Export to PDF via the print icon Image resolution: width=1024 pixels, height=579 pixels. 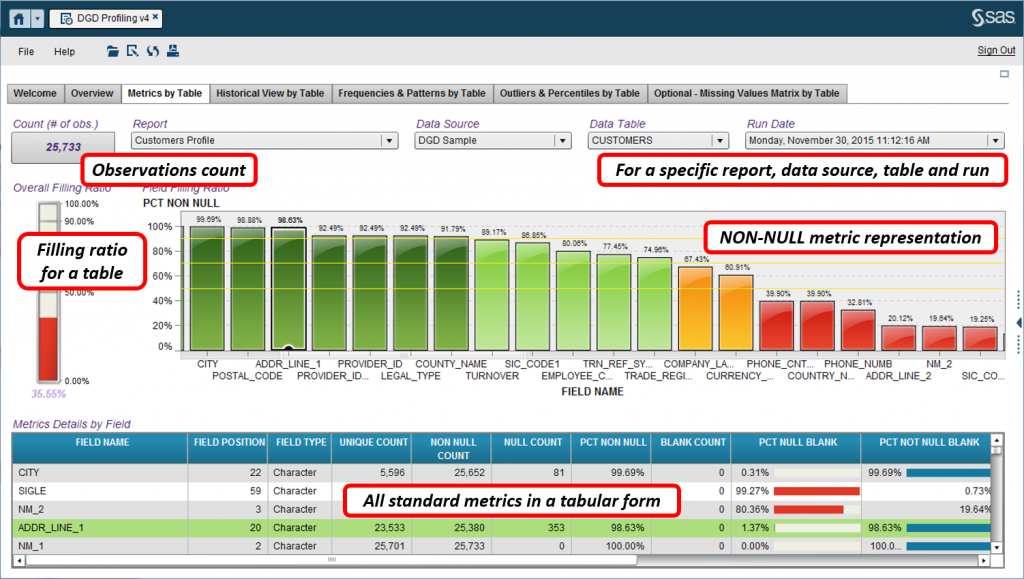pos(173,51)
